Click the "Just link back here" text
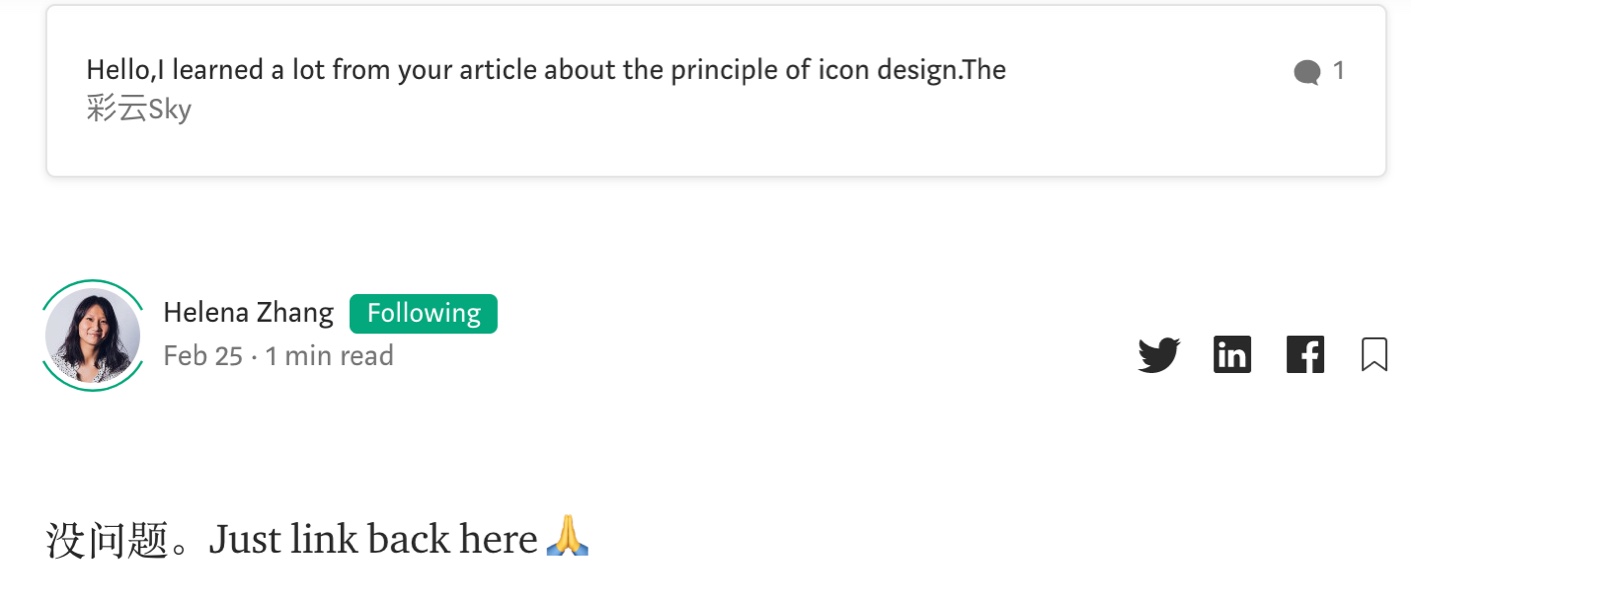Viewport: 1600px width, 600px height. point(373,540)
